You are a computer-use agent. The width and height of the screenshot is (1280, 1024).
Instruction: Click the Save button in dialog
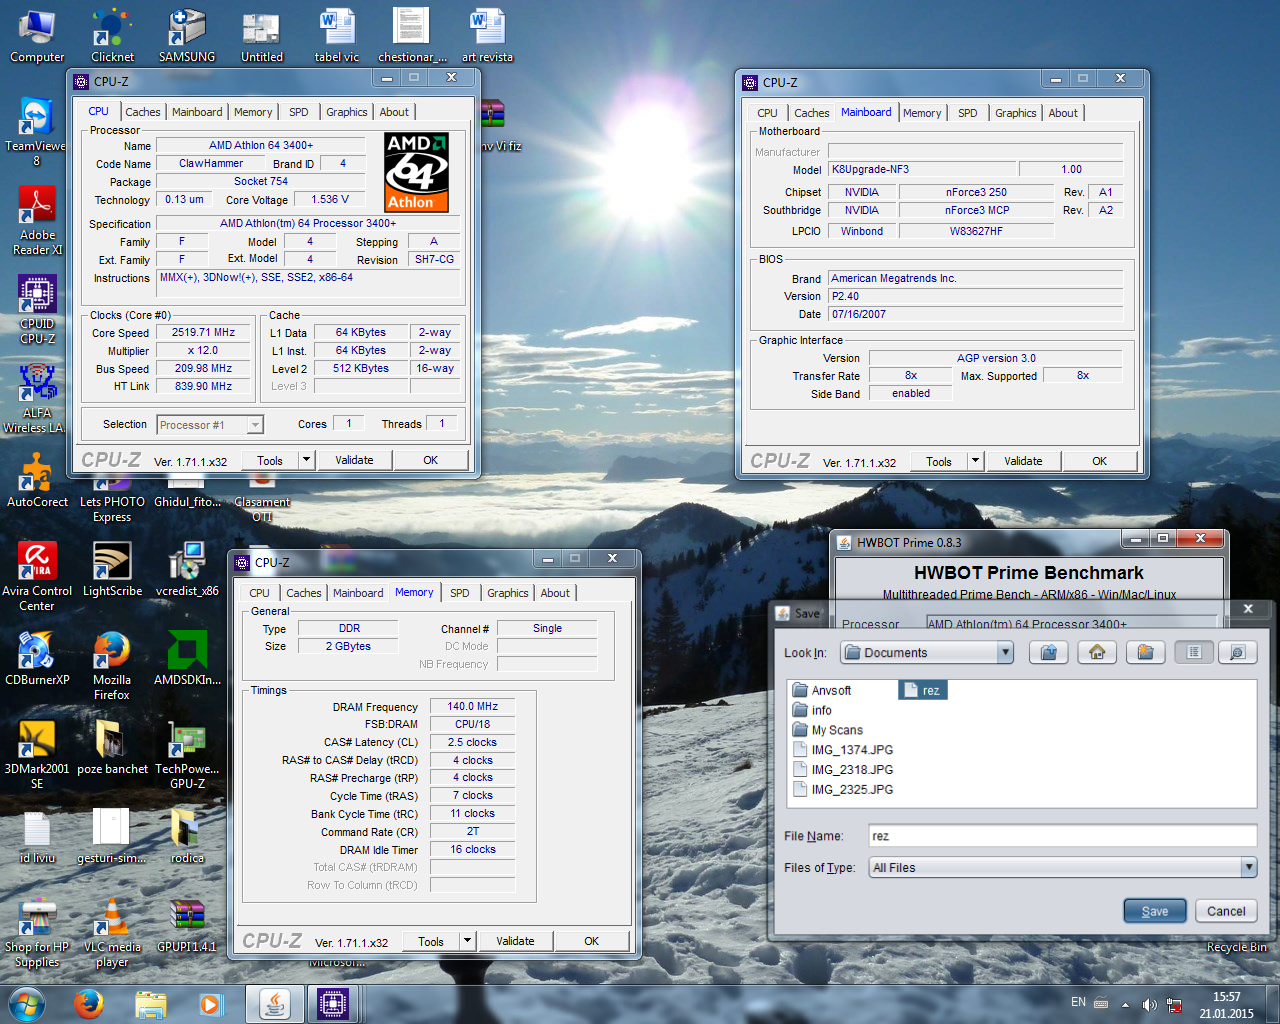point(1154,911)
